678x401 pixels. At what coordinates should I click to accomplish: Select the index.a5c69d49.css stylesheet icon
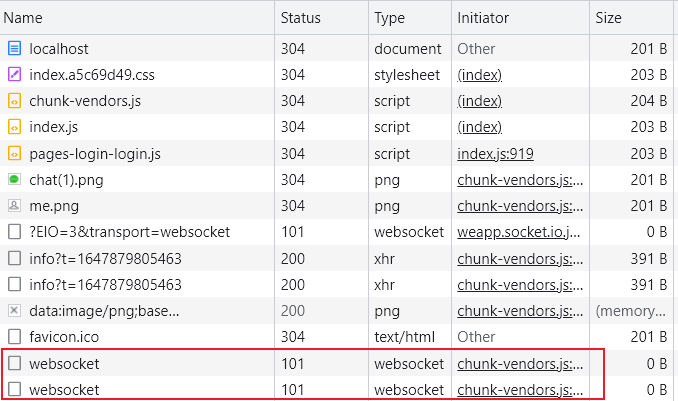pos(14,74)
